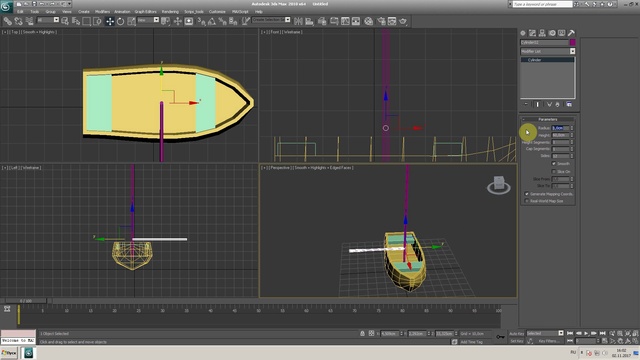
Task: Click the Sides spinner arrows
Action: [572, 156]
